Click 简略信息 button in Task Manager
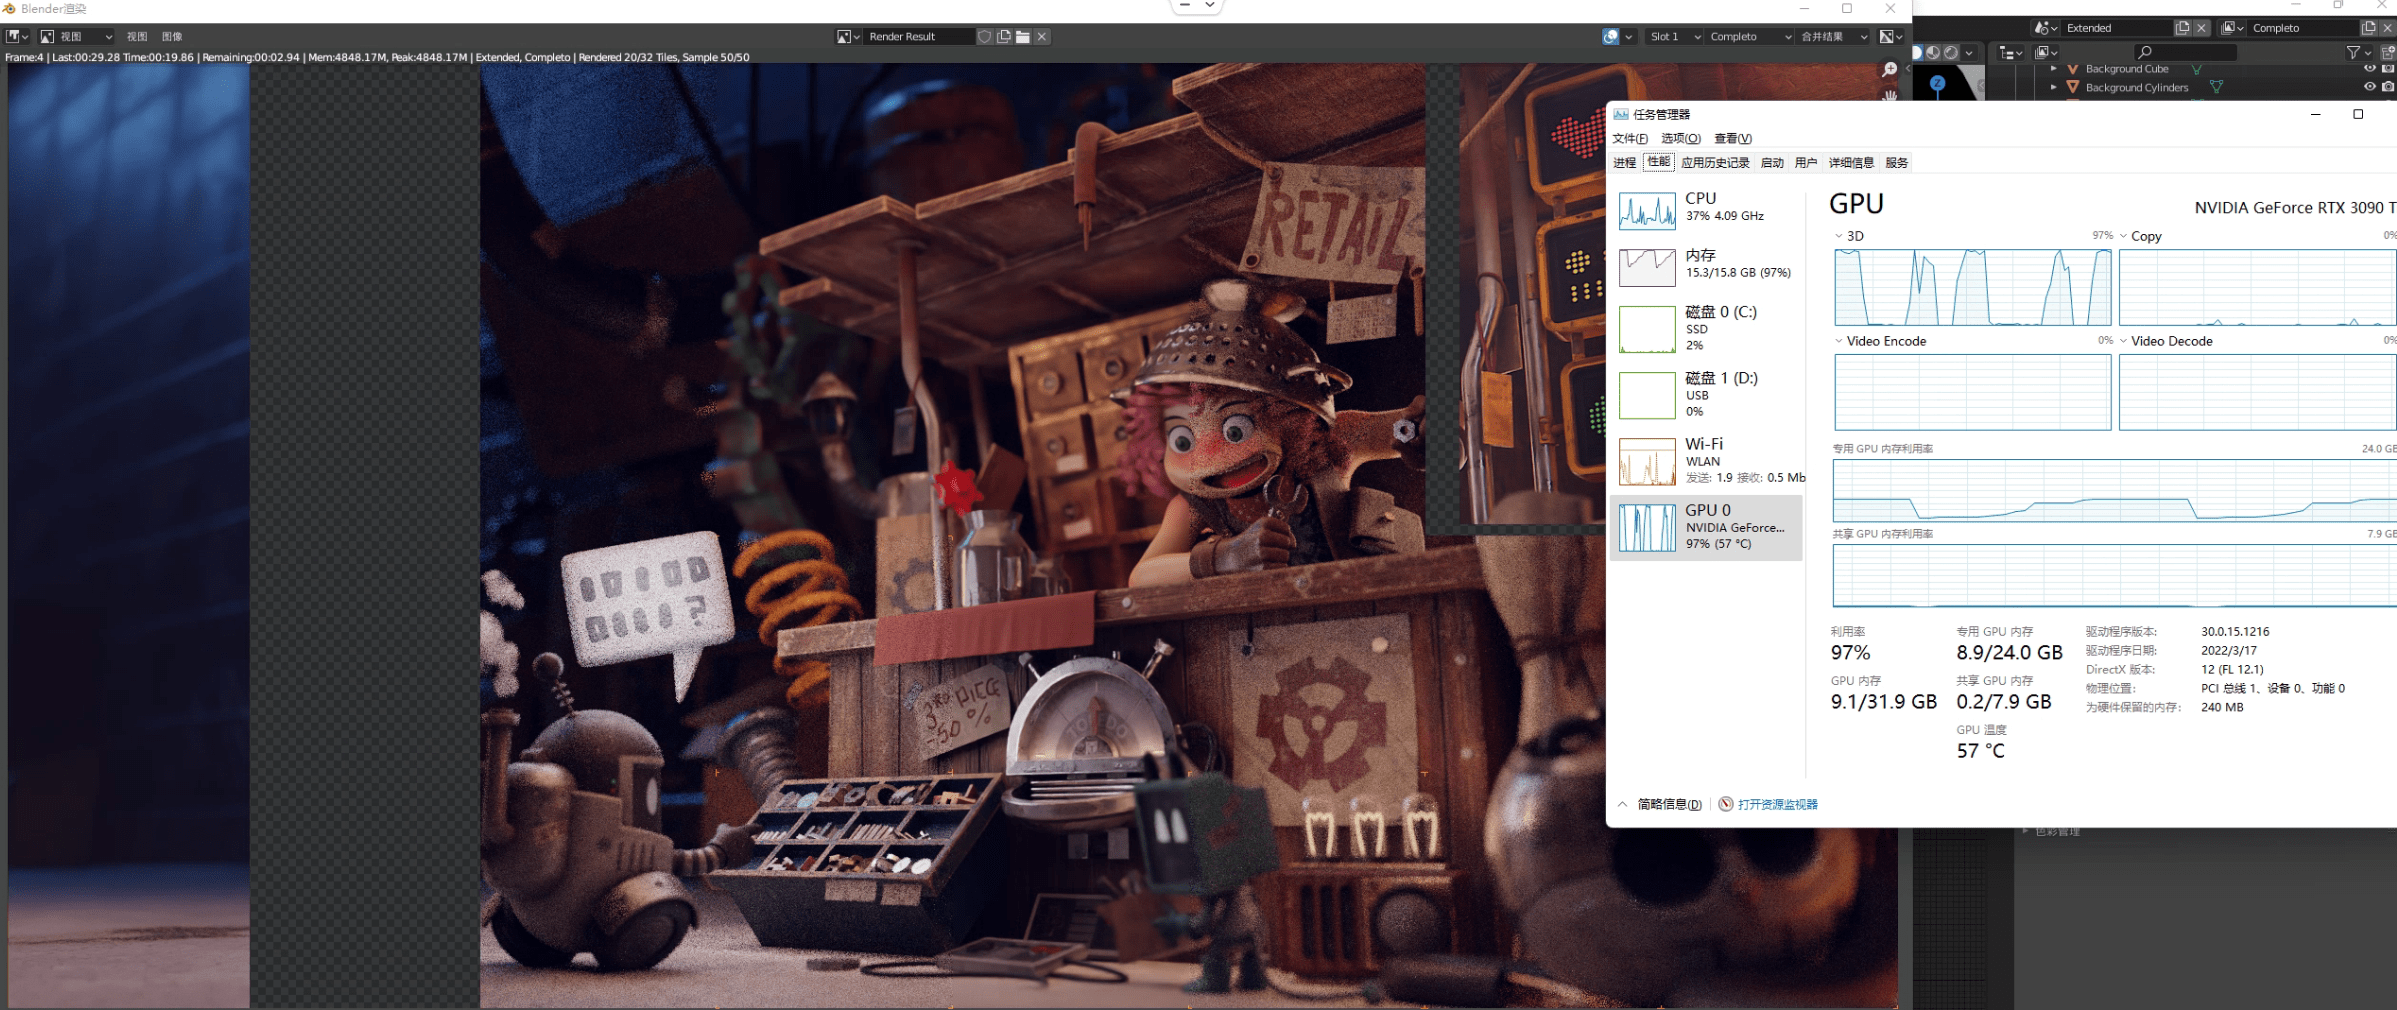 1668,805
